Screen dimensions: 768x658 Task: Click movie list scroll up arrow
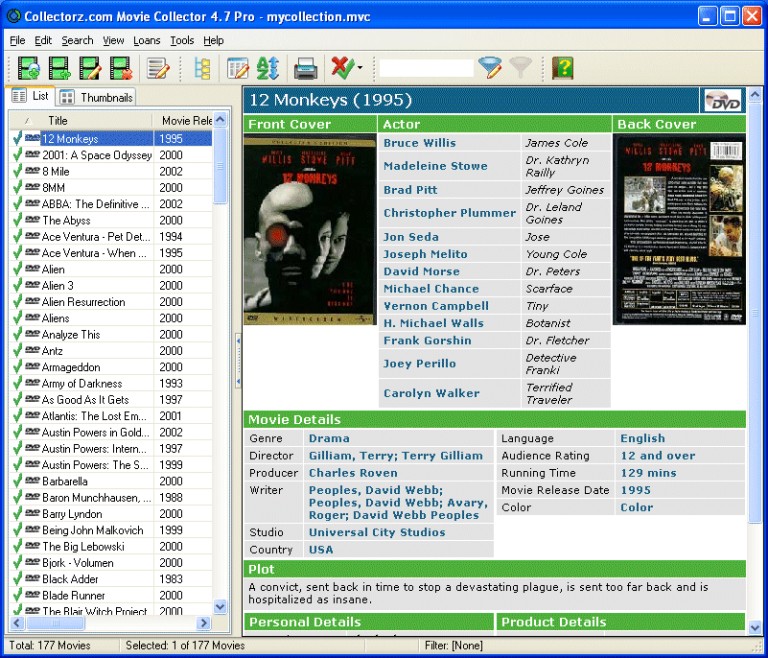point(220,120)
